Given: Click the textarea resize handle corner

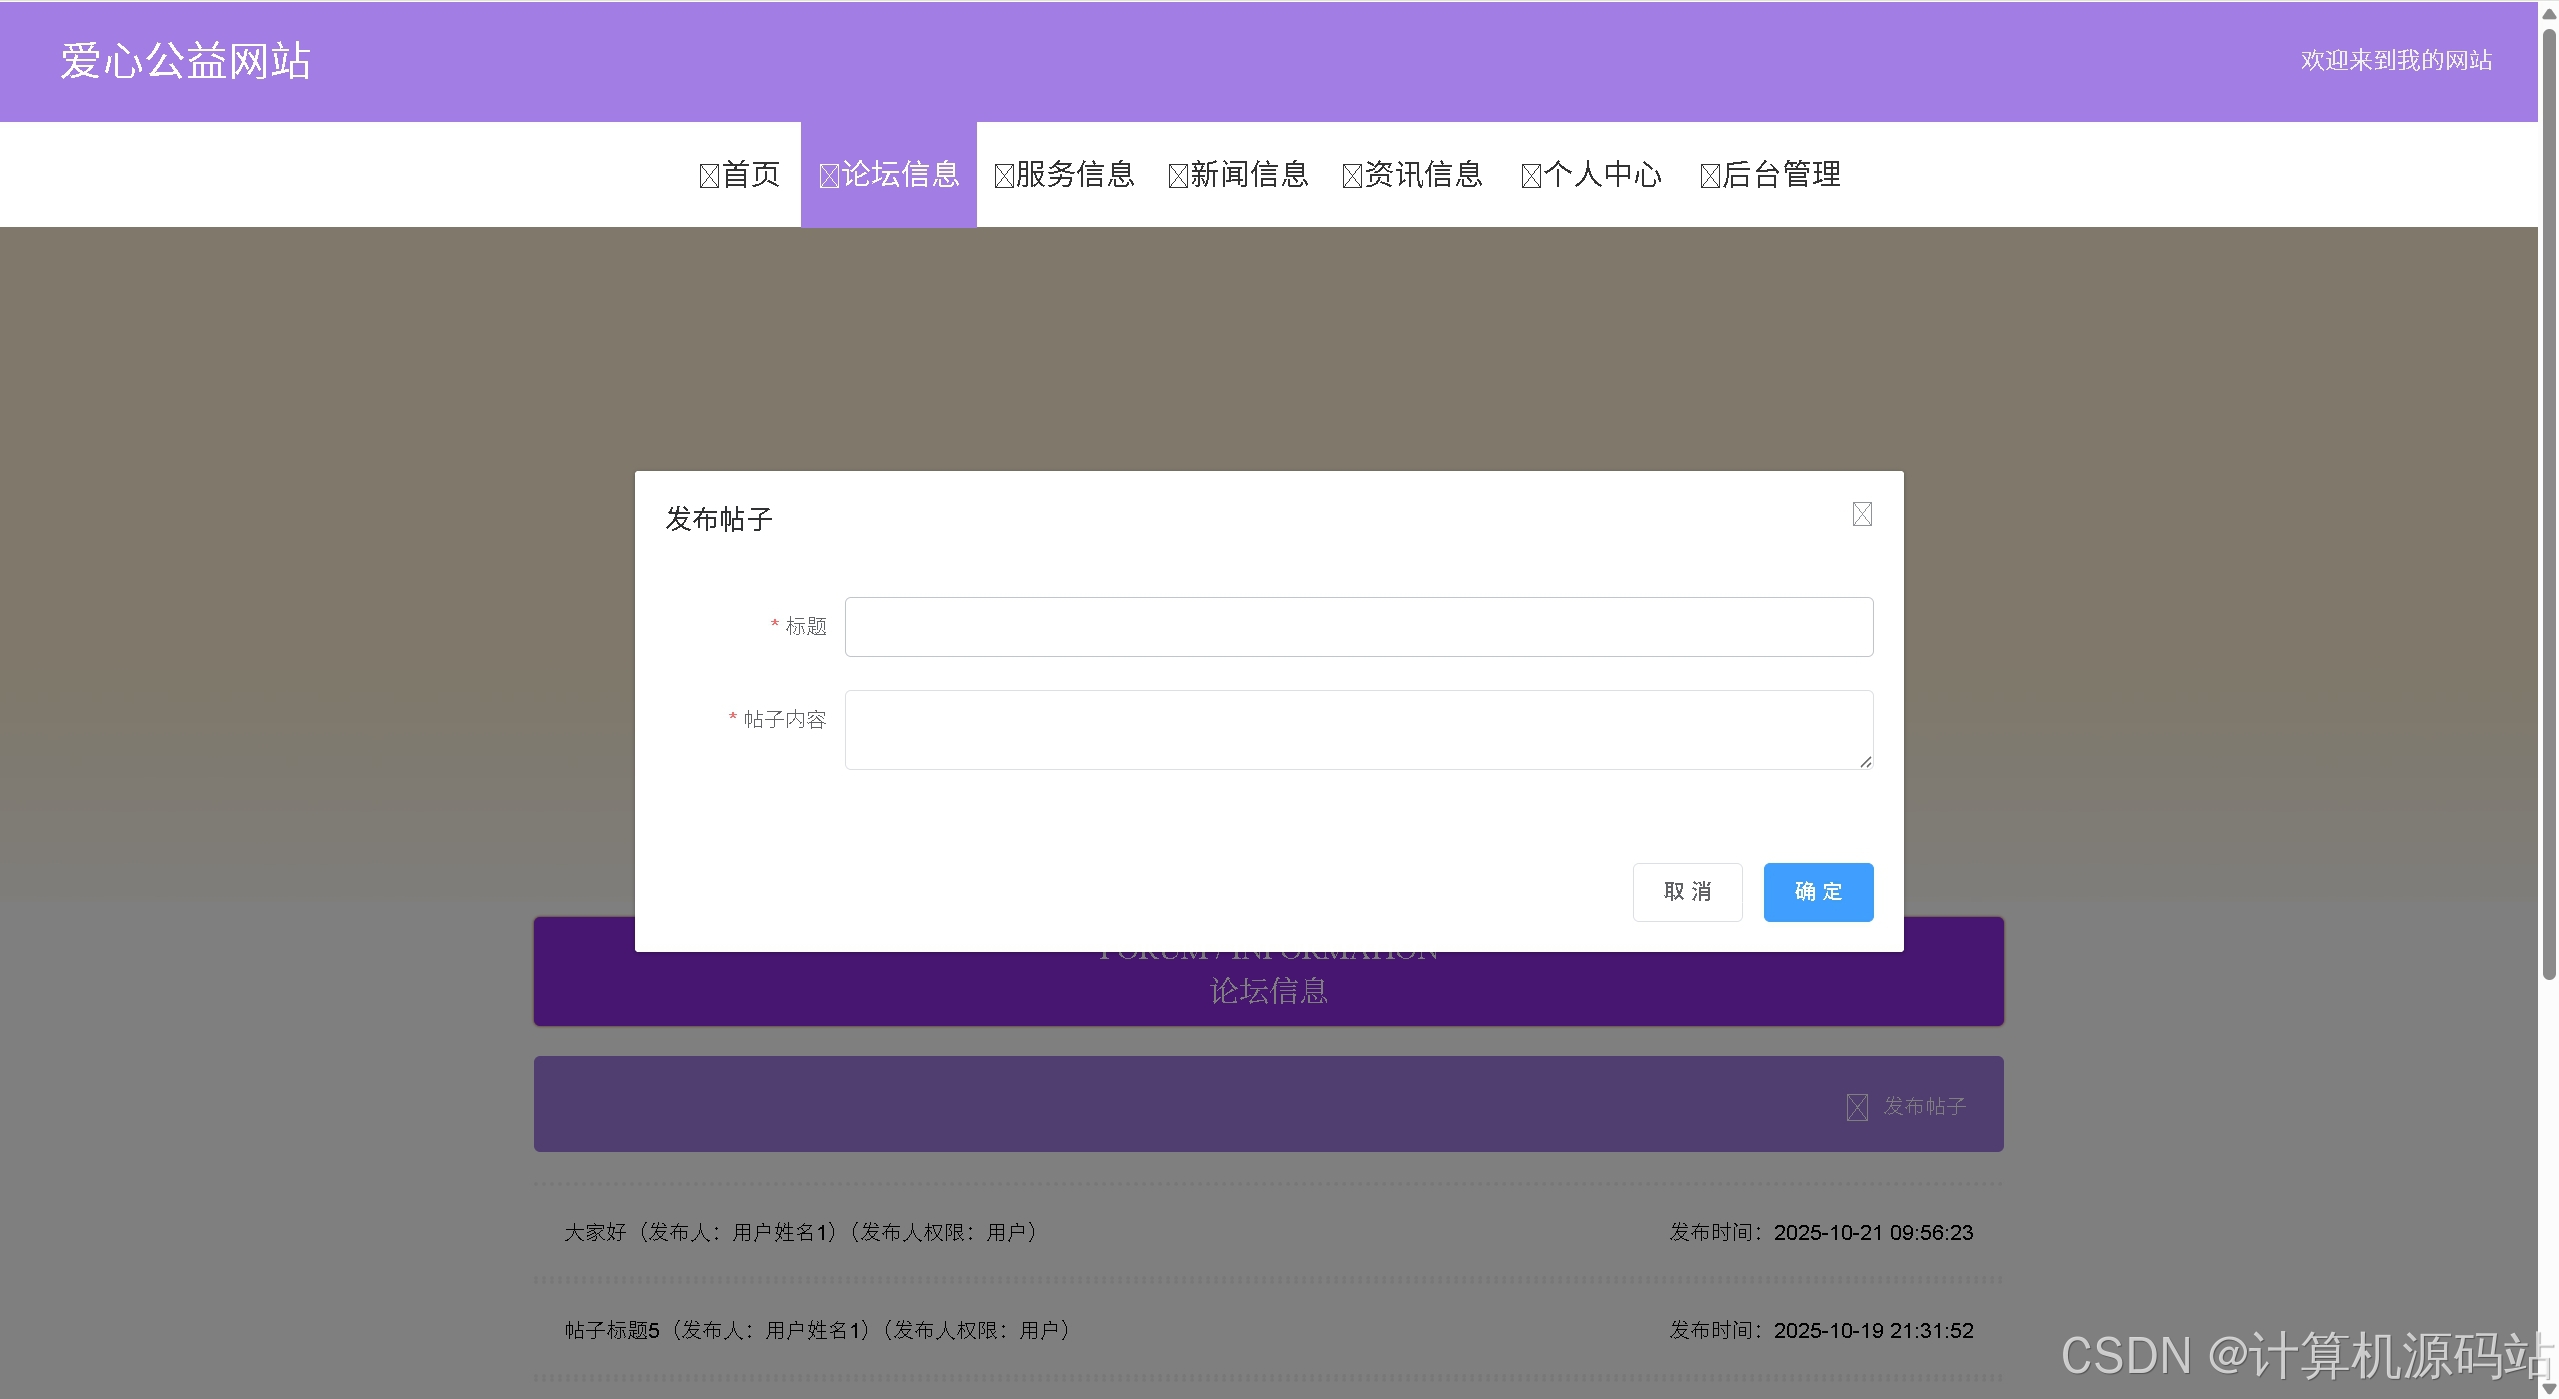Looking at the screenshot, I should (x=1865, y=762).
